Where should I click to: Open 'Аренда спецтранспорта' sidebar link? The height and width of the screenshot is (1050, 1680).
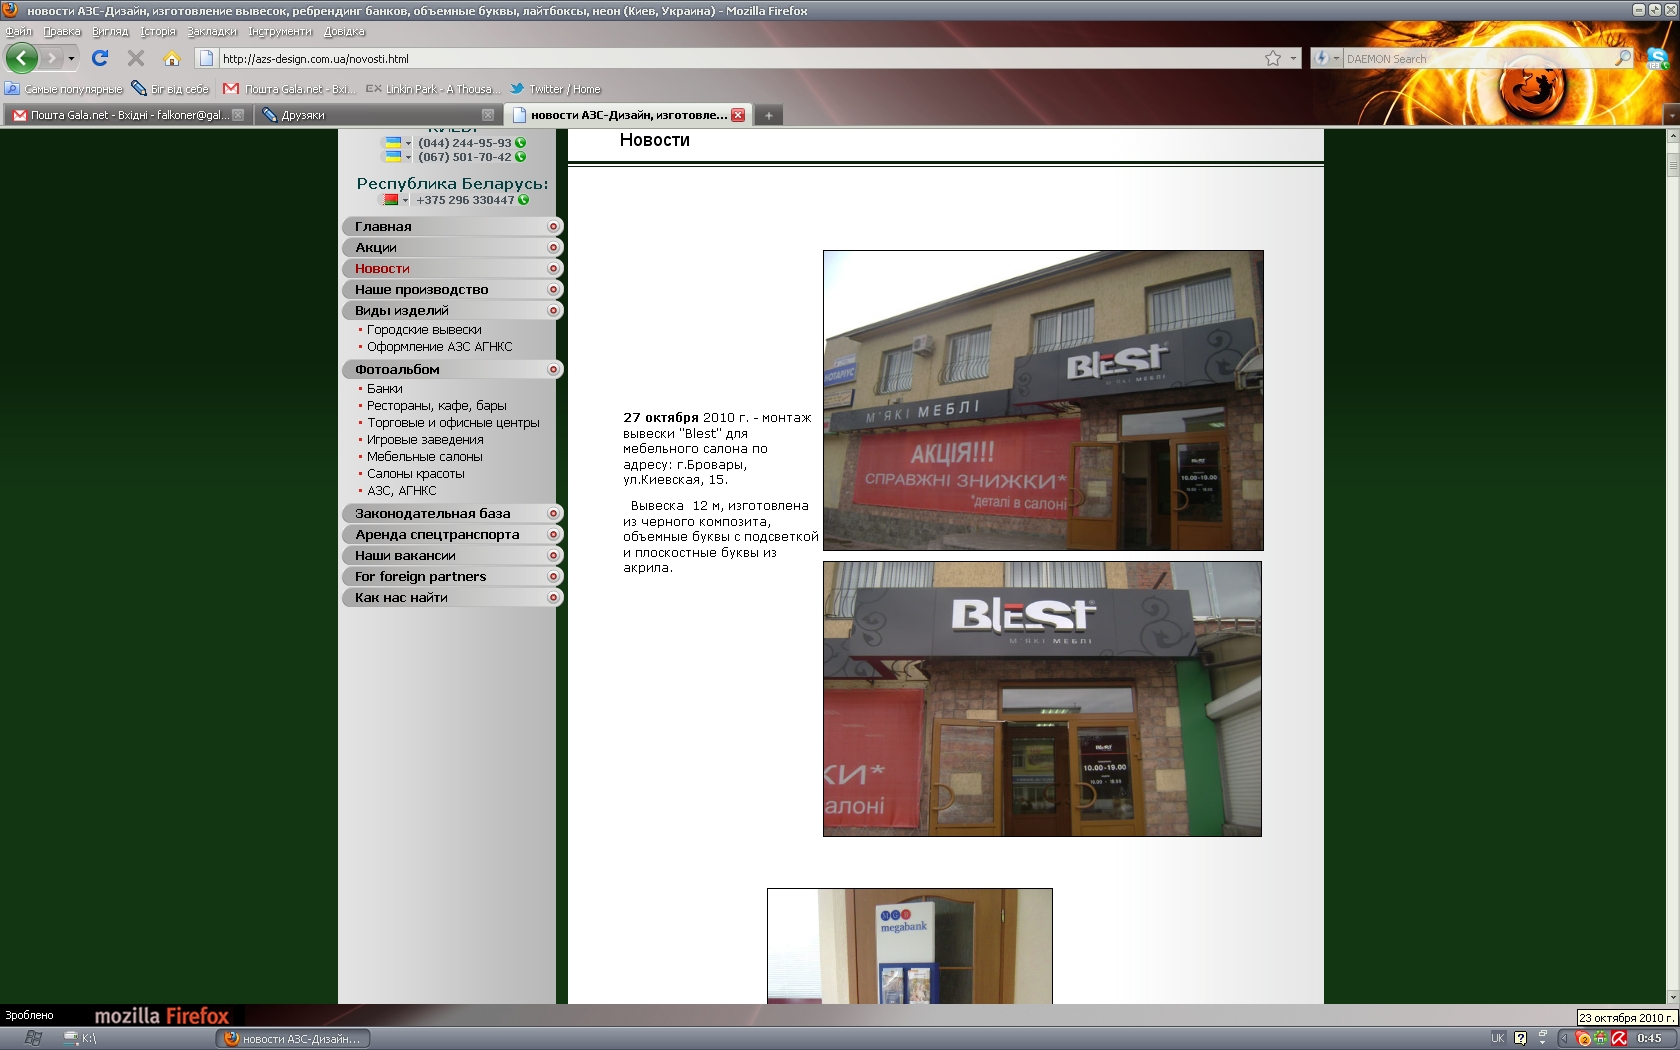(x=453, y=535)
